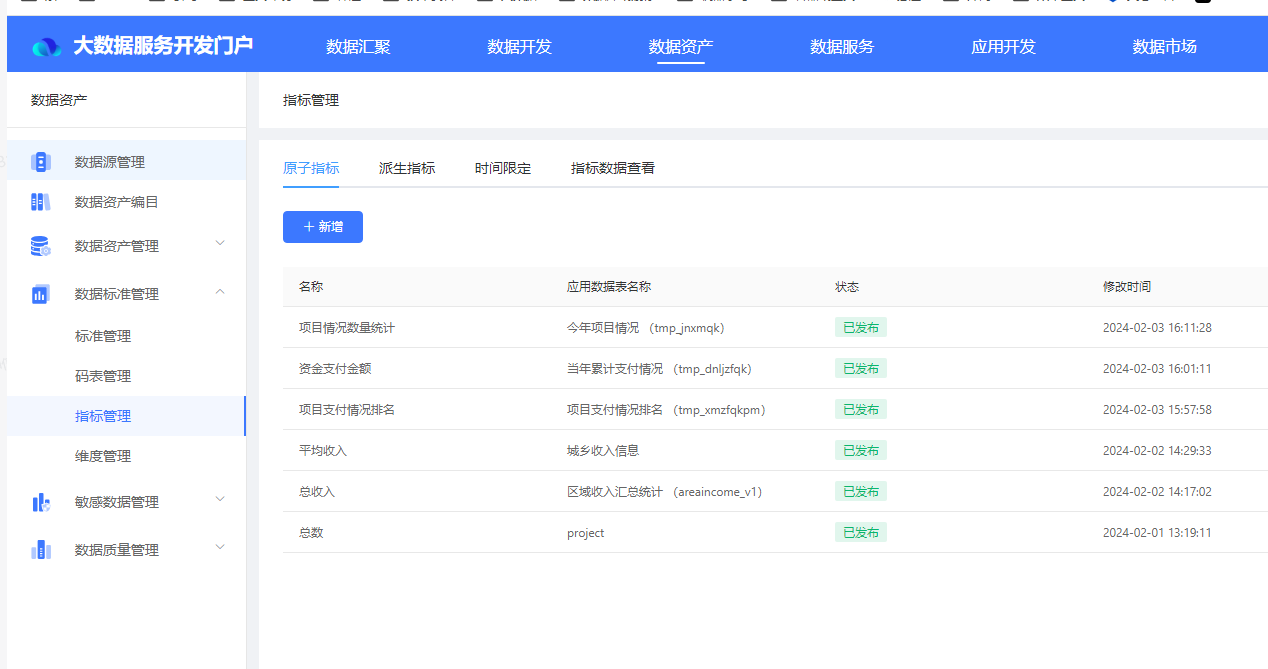This screenshot has height=669, width=1268.
Task: Expand the 数据质量管理 chevron
Action: coord(221,547)
